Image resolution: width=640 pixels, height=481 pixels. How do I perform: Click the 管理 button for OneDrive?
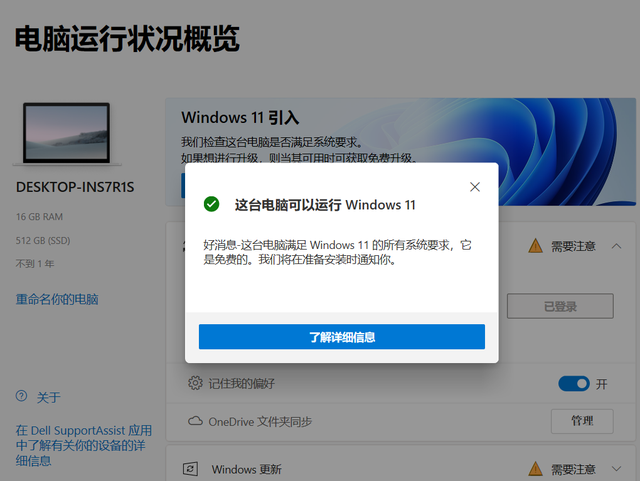(x=582, y=421)
